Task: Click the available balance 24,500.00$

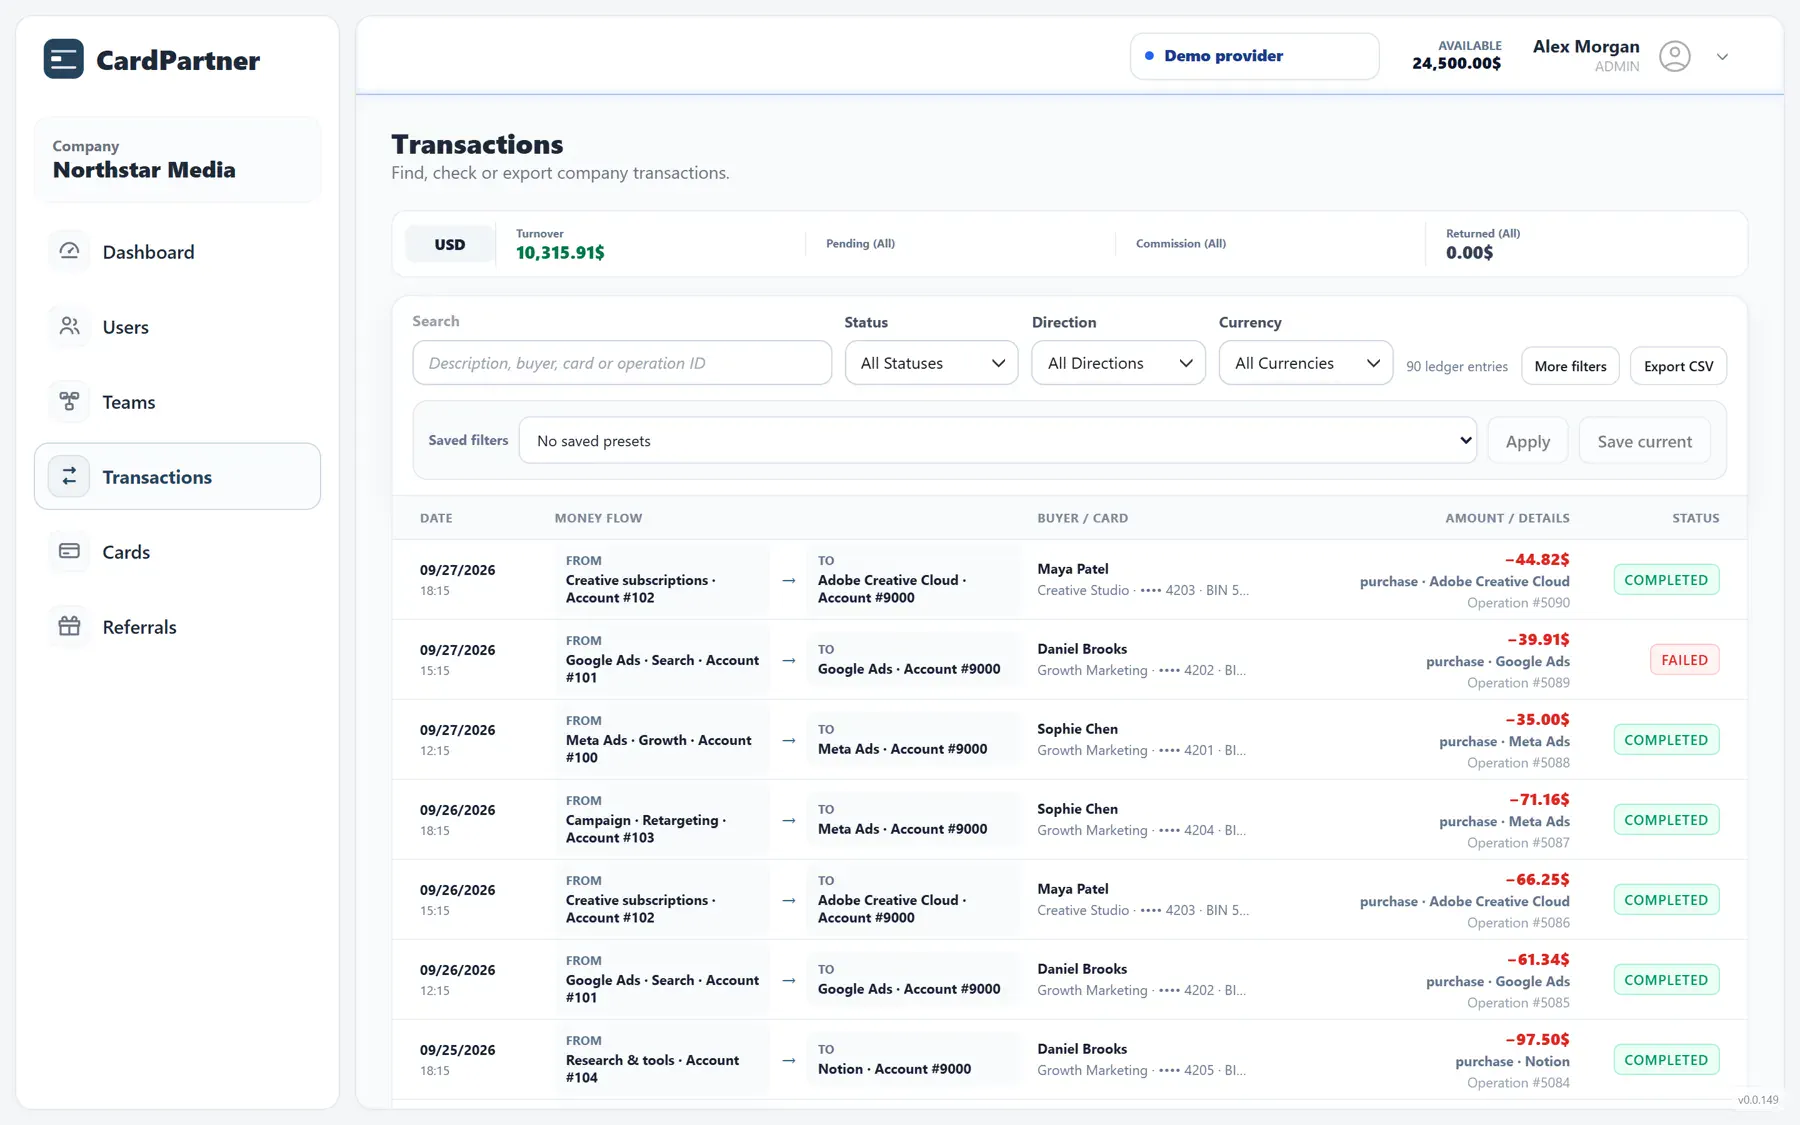Action: pyautogui.click(x=1456, y=63)
